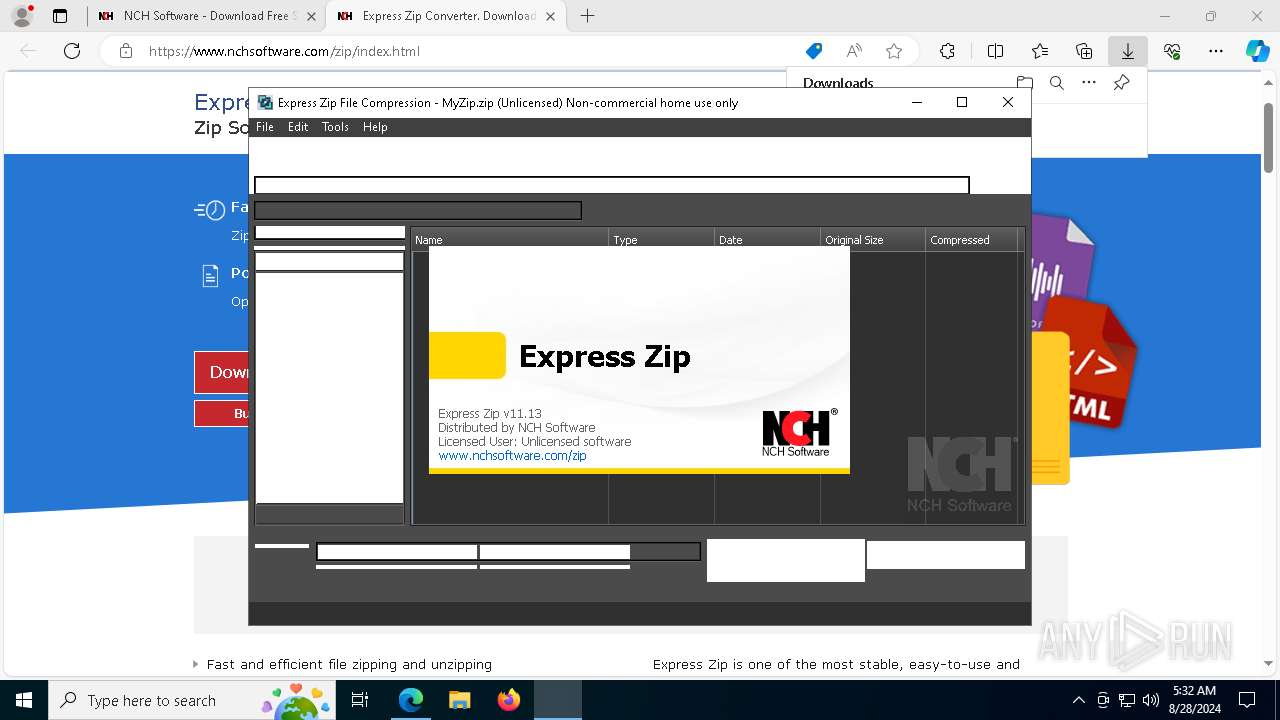Click the taskbar search box

click(x=191, y=700)
